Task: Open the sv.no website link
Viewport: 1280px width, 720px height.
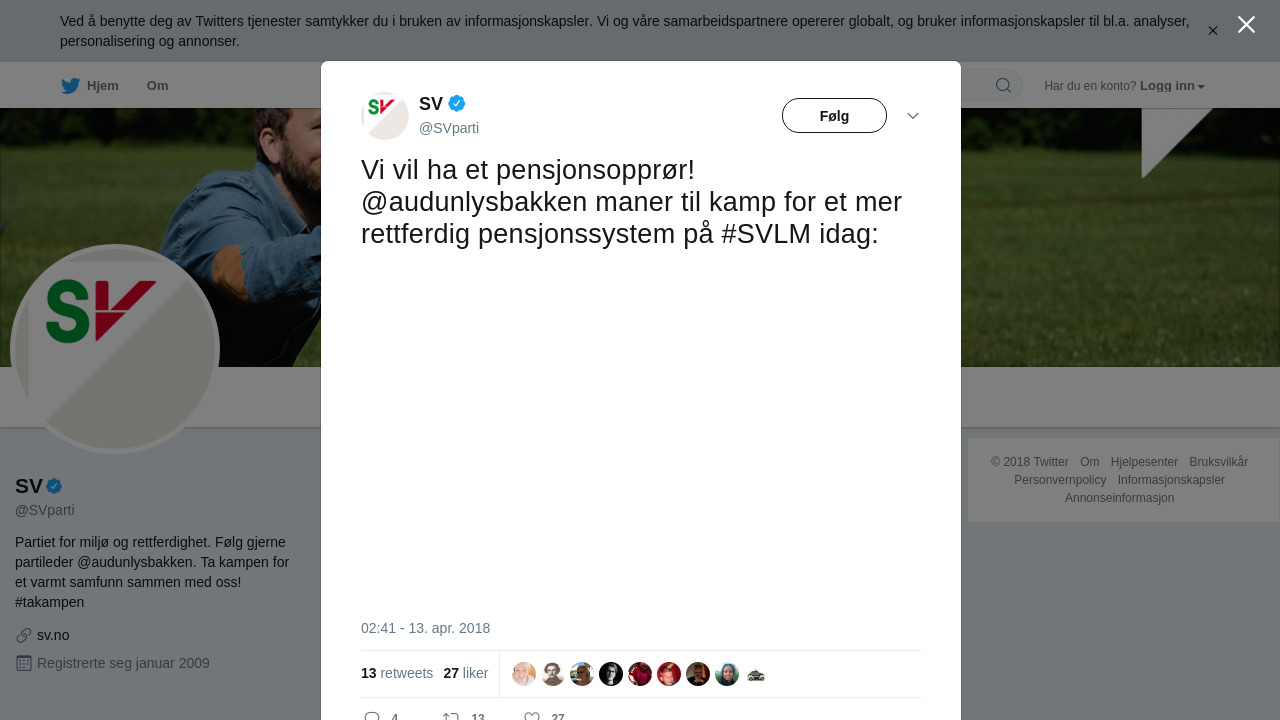Action: [53, 635]
